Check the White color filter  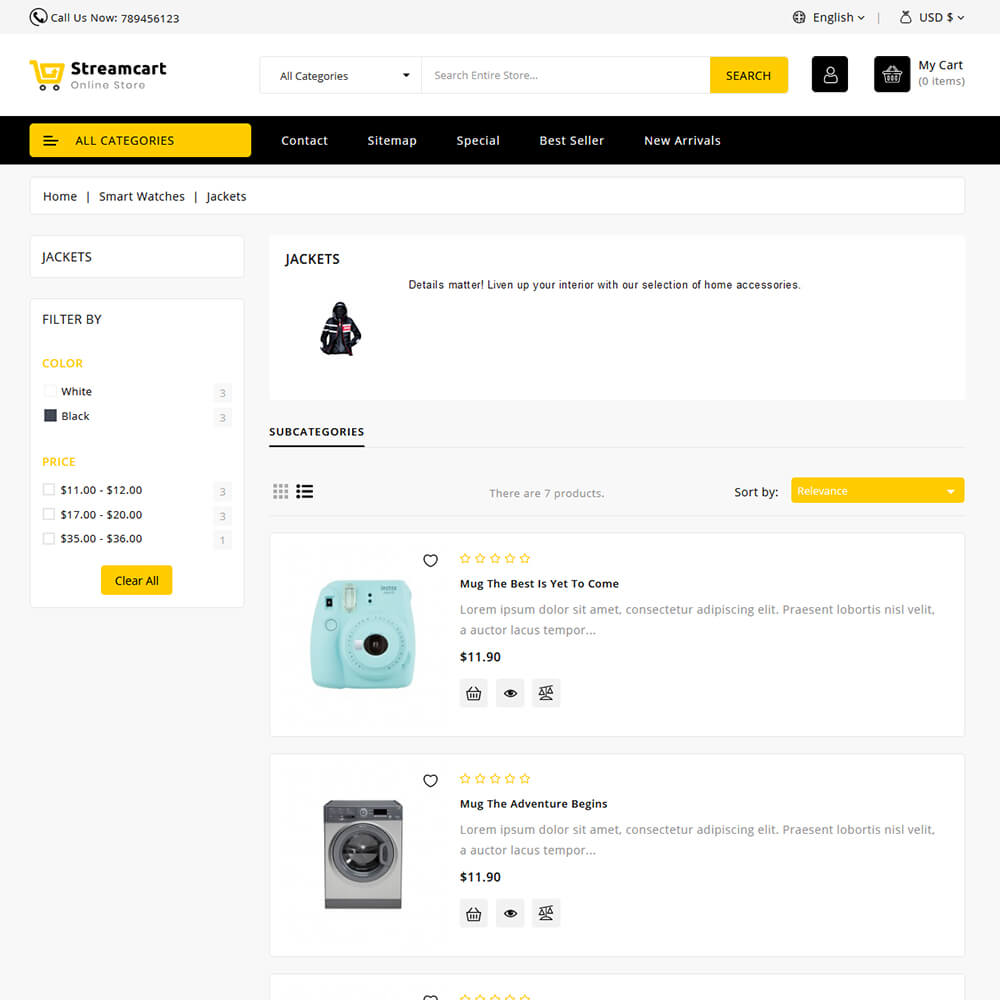pos(50,391)
